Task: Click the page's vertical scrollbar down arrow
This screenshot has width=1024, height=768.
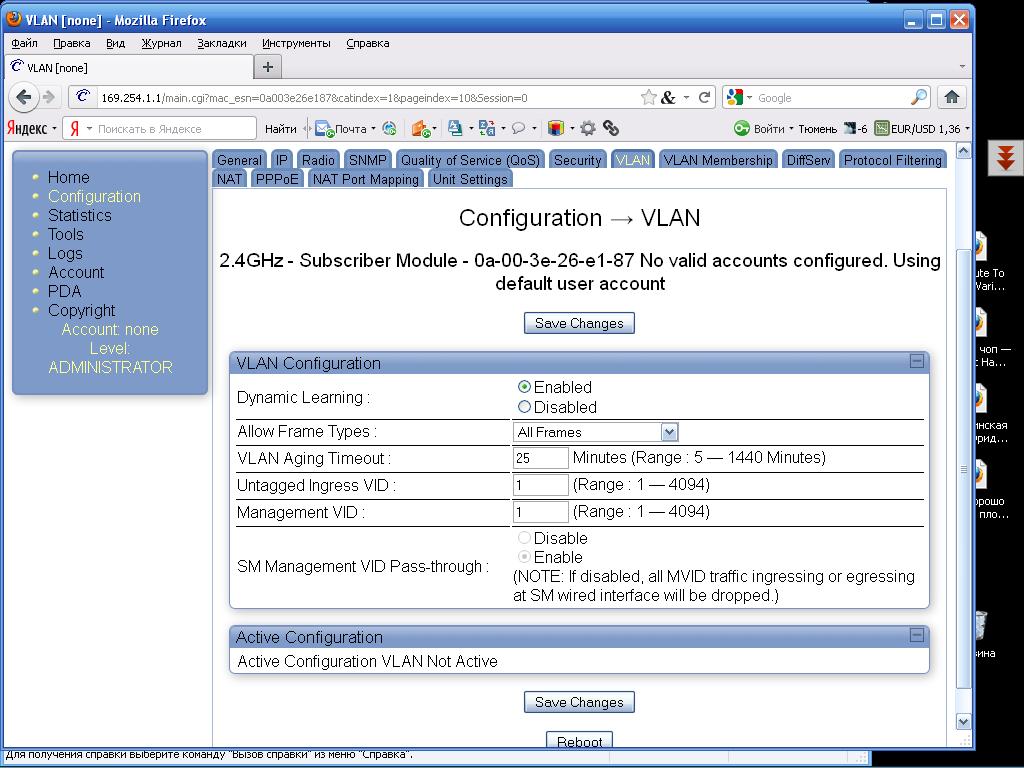Action: 963,721
